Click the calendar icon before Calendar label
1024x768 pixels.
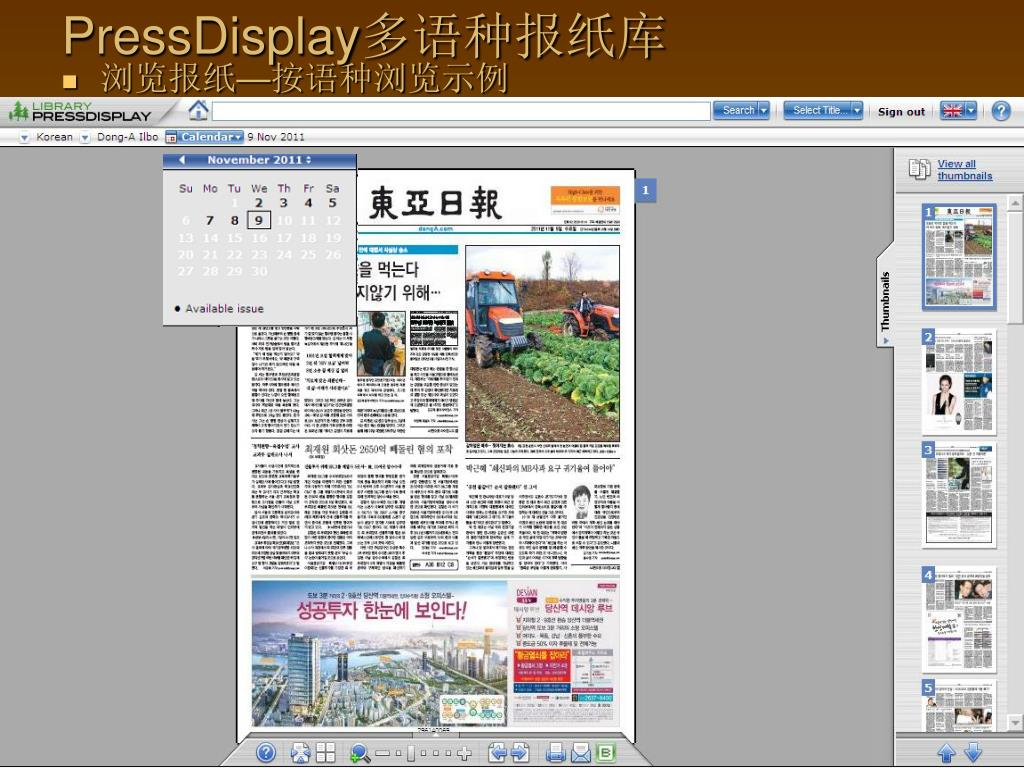coord(171,137)
